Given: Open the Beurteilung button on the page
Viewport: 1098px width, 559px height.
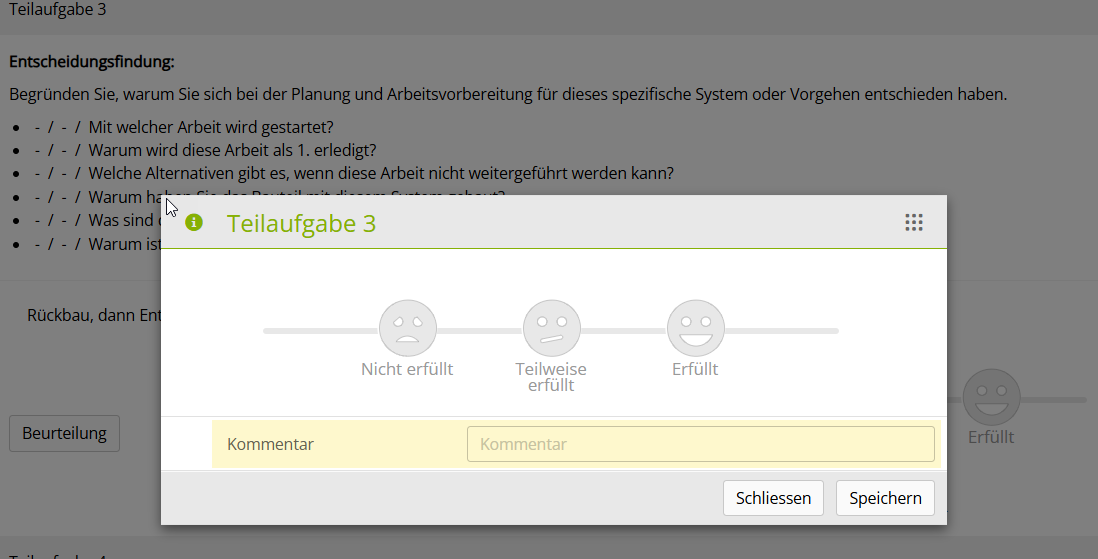Looking at the screenshot, I should pyautogui.click(x=64, y=433).
